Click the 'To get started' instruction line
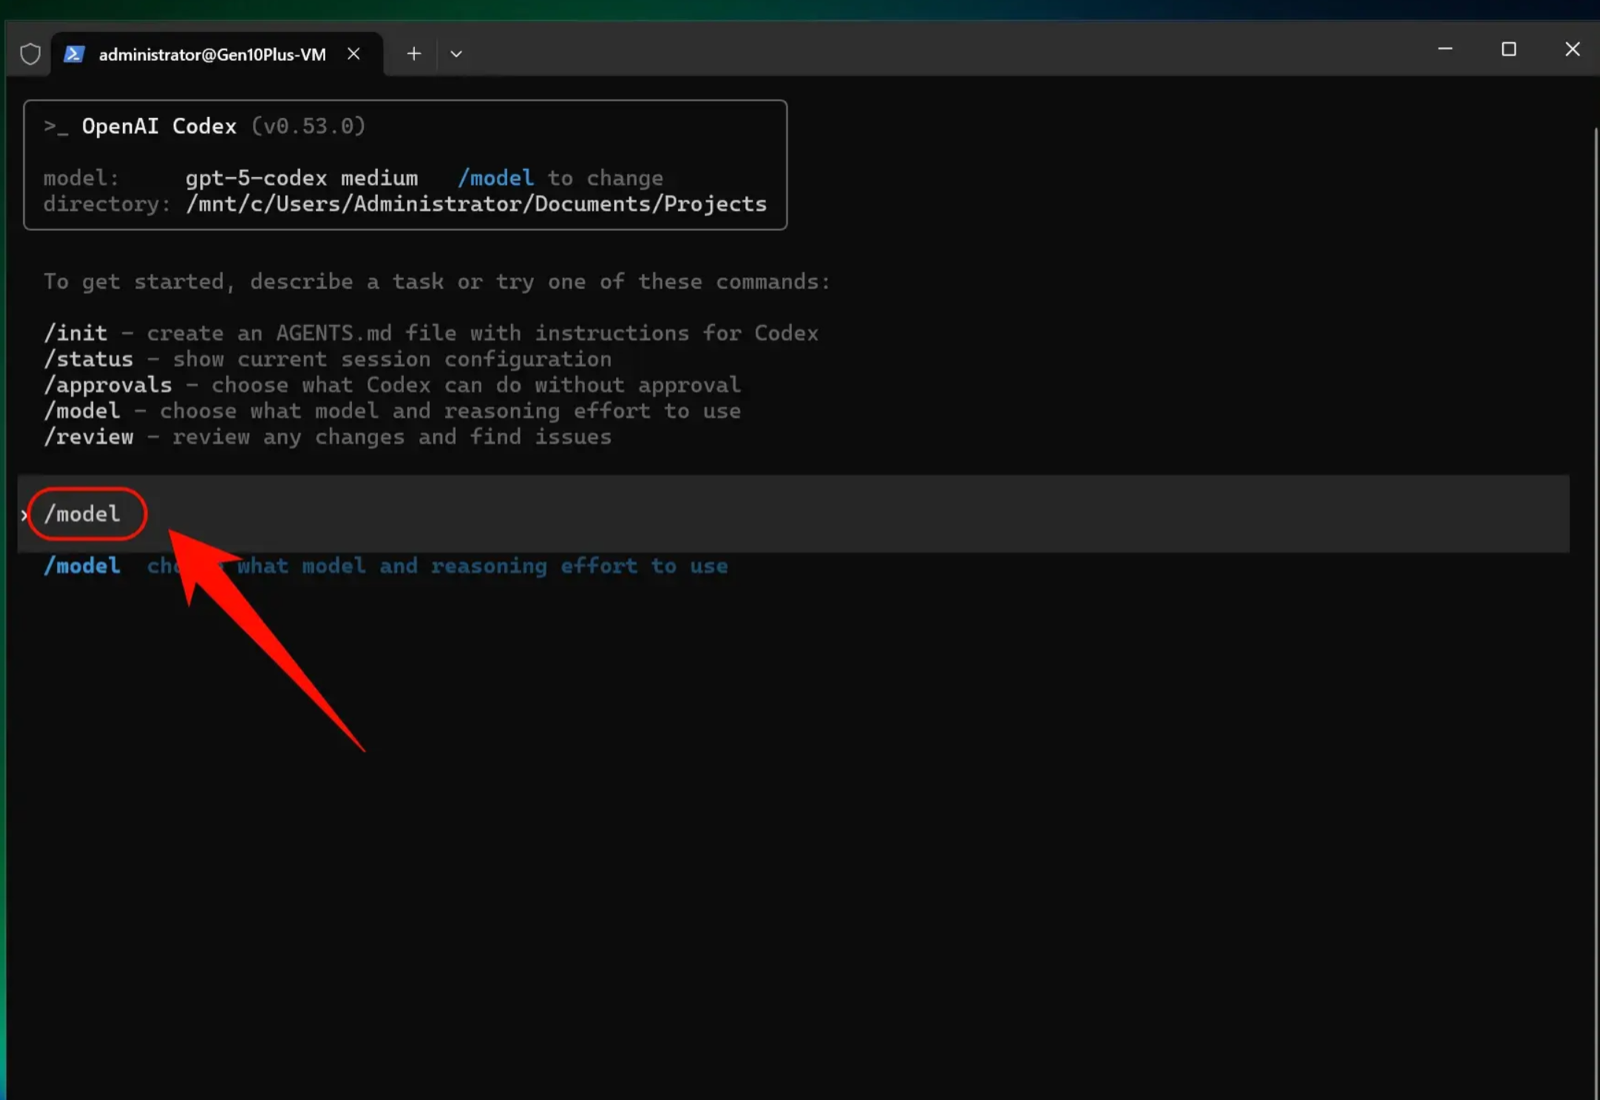This screenshot has width=1600, height=1100. 437,282
